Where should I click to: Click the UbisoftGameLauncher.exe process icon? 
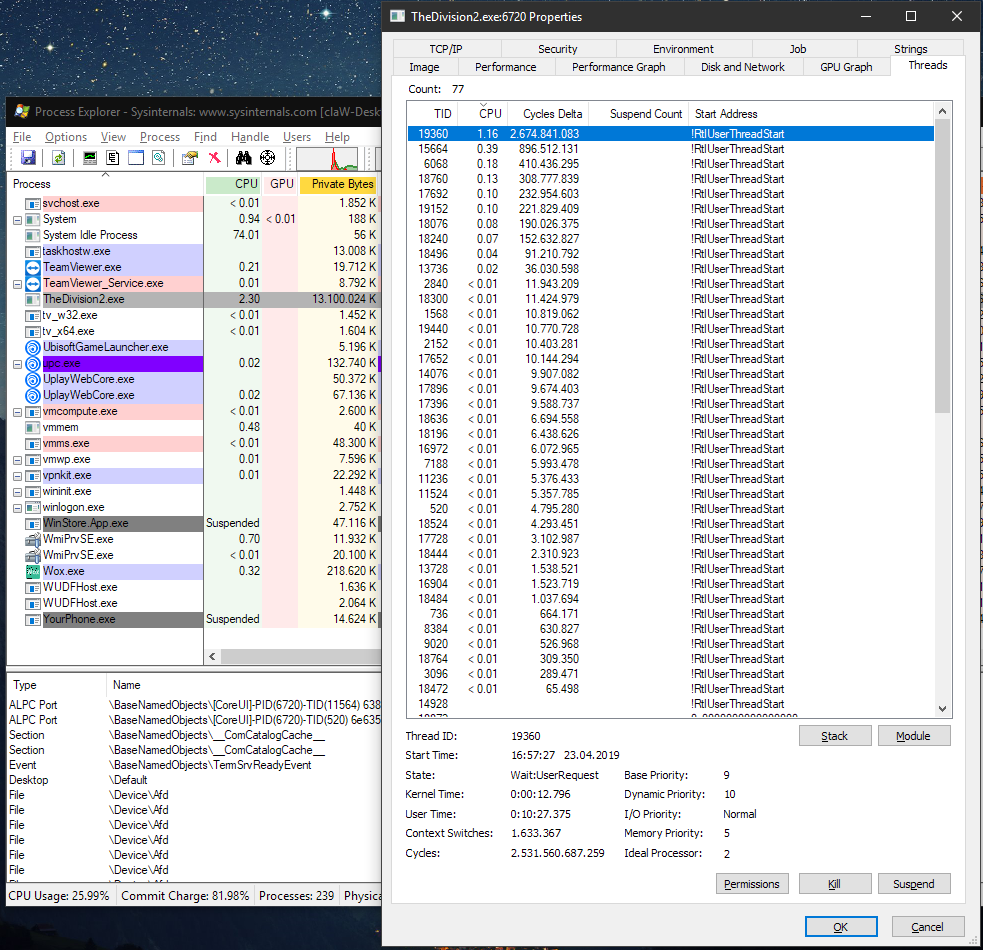33,347
